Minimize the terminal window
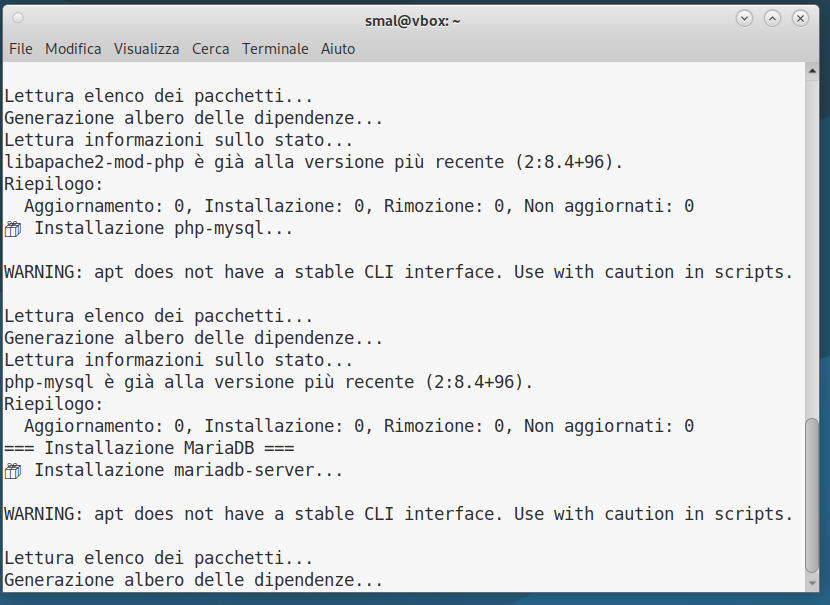The width and height of the screenshot is (830, 605). (x=744, y=19)
